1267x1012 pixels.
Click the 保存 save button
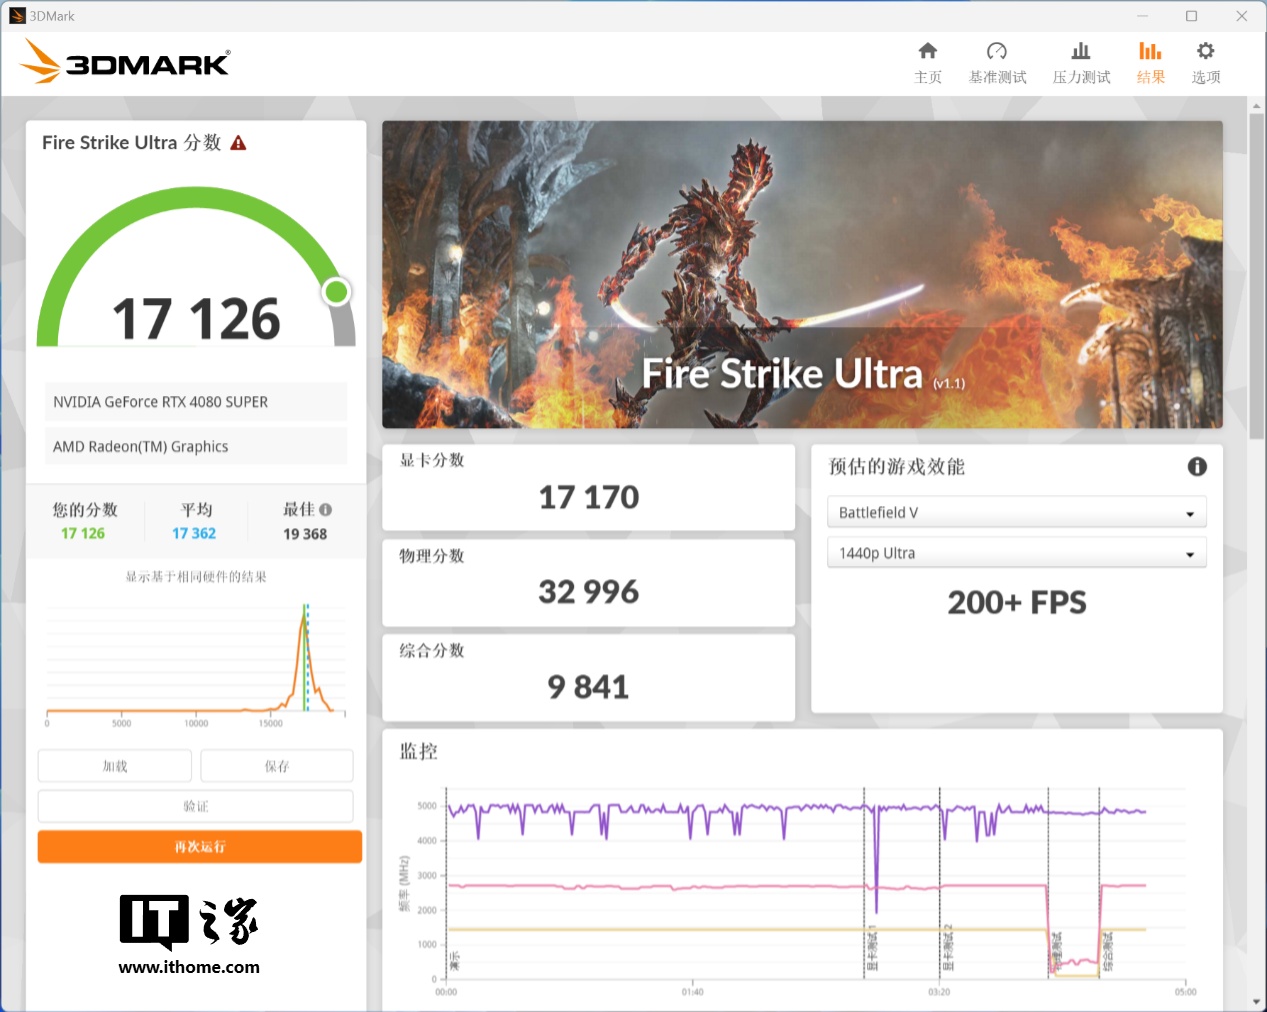276,765
